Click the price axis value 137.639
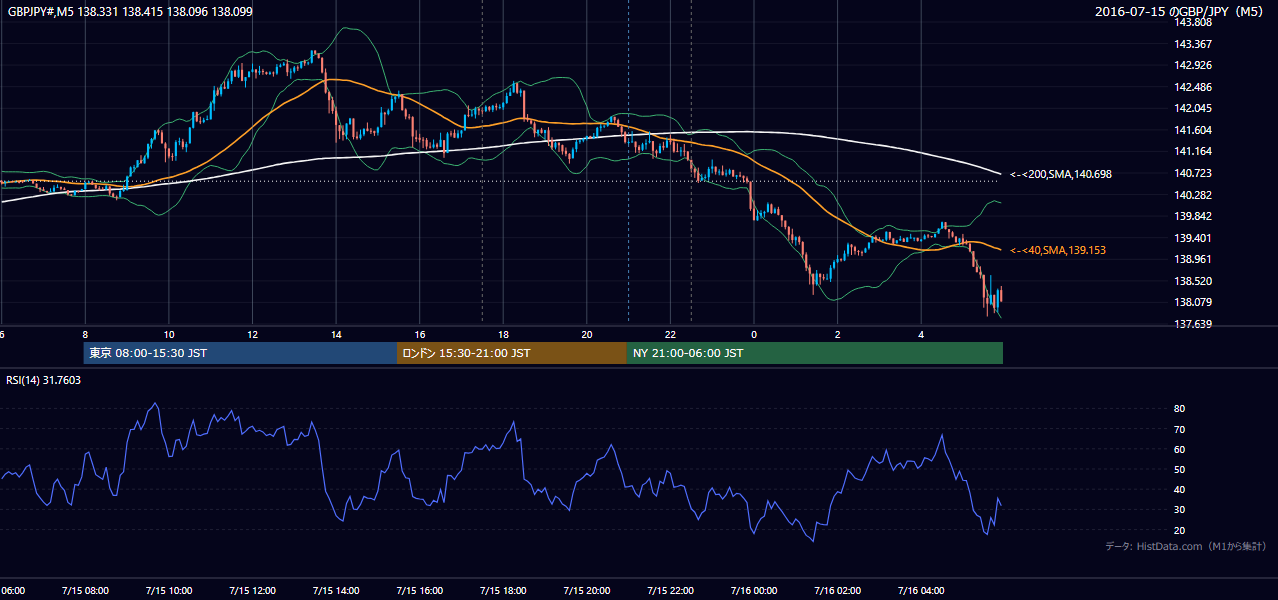 [x=1192, y=324]
